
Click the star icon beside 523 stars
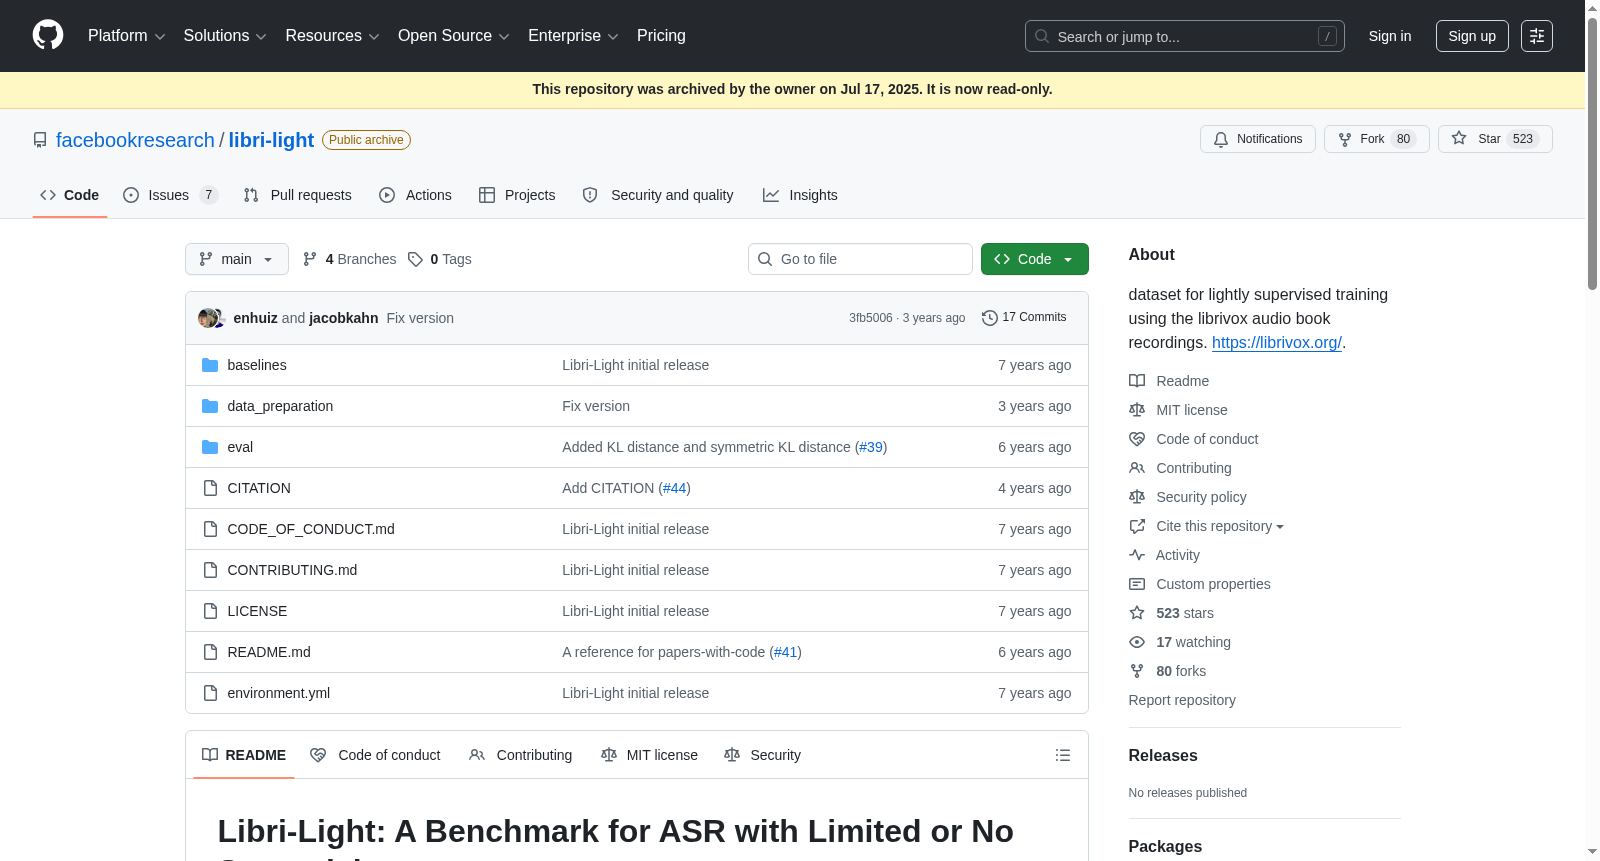(1137, 613)
